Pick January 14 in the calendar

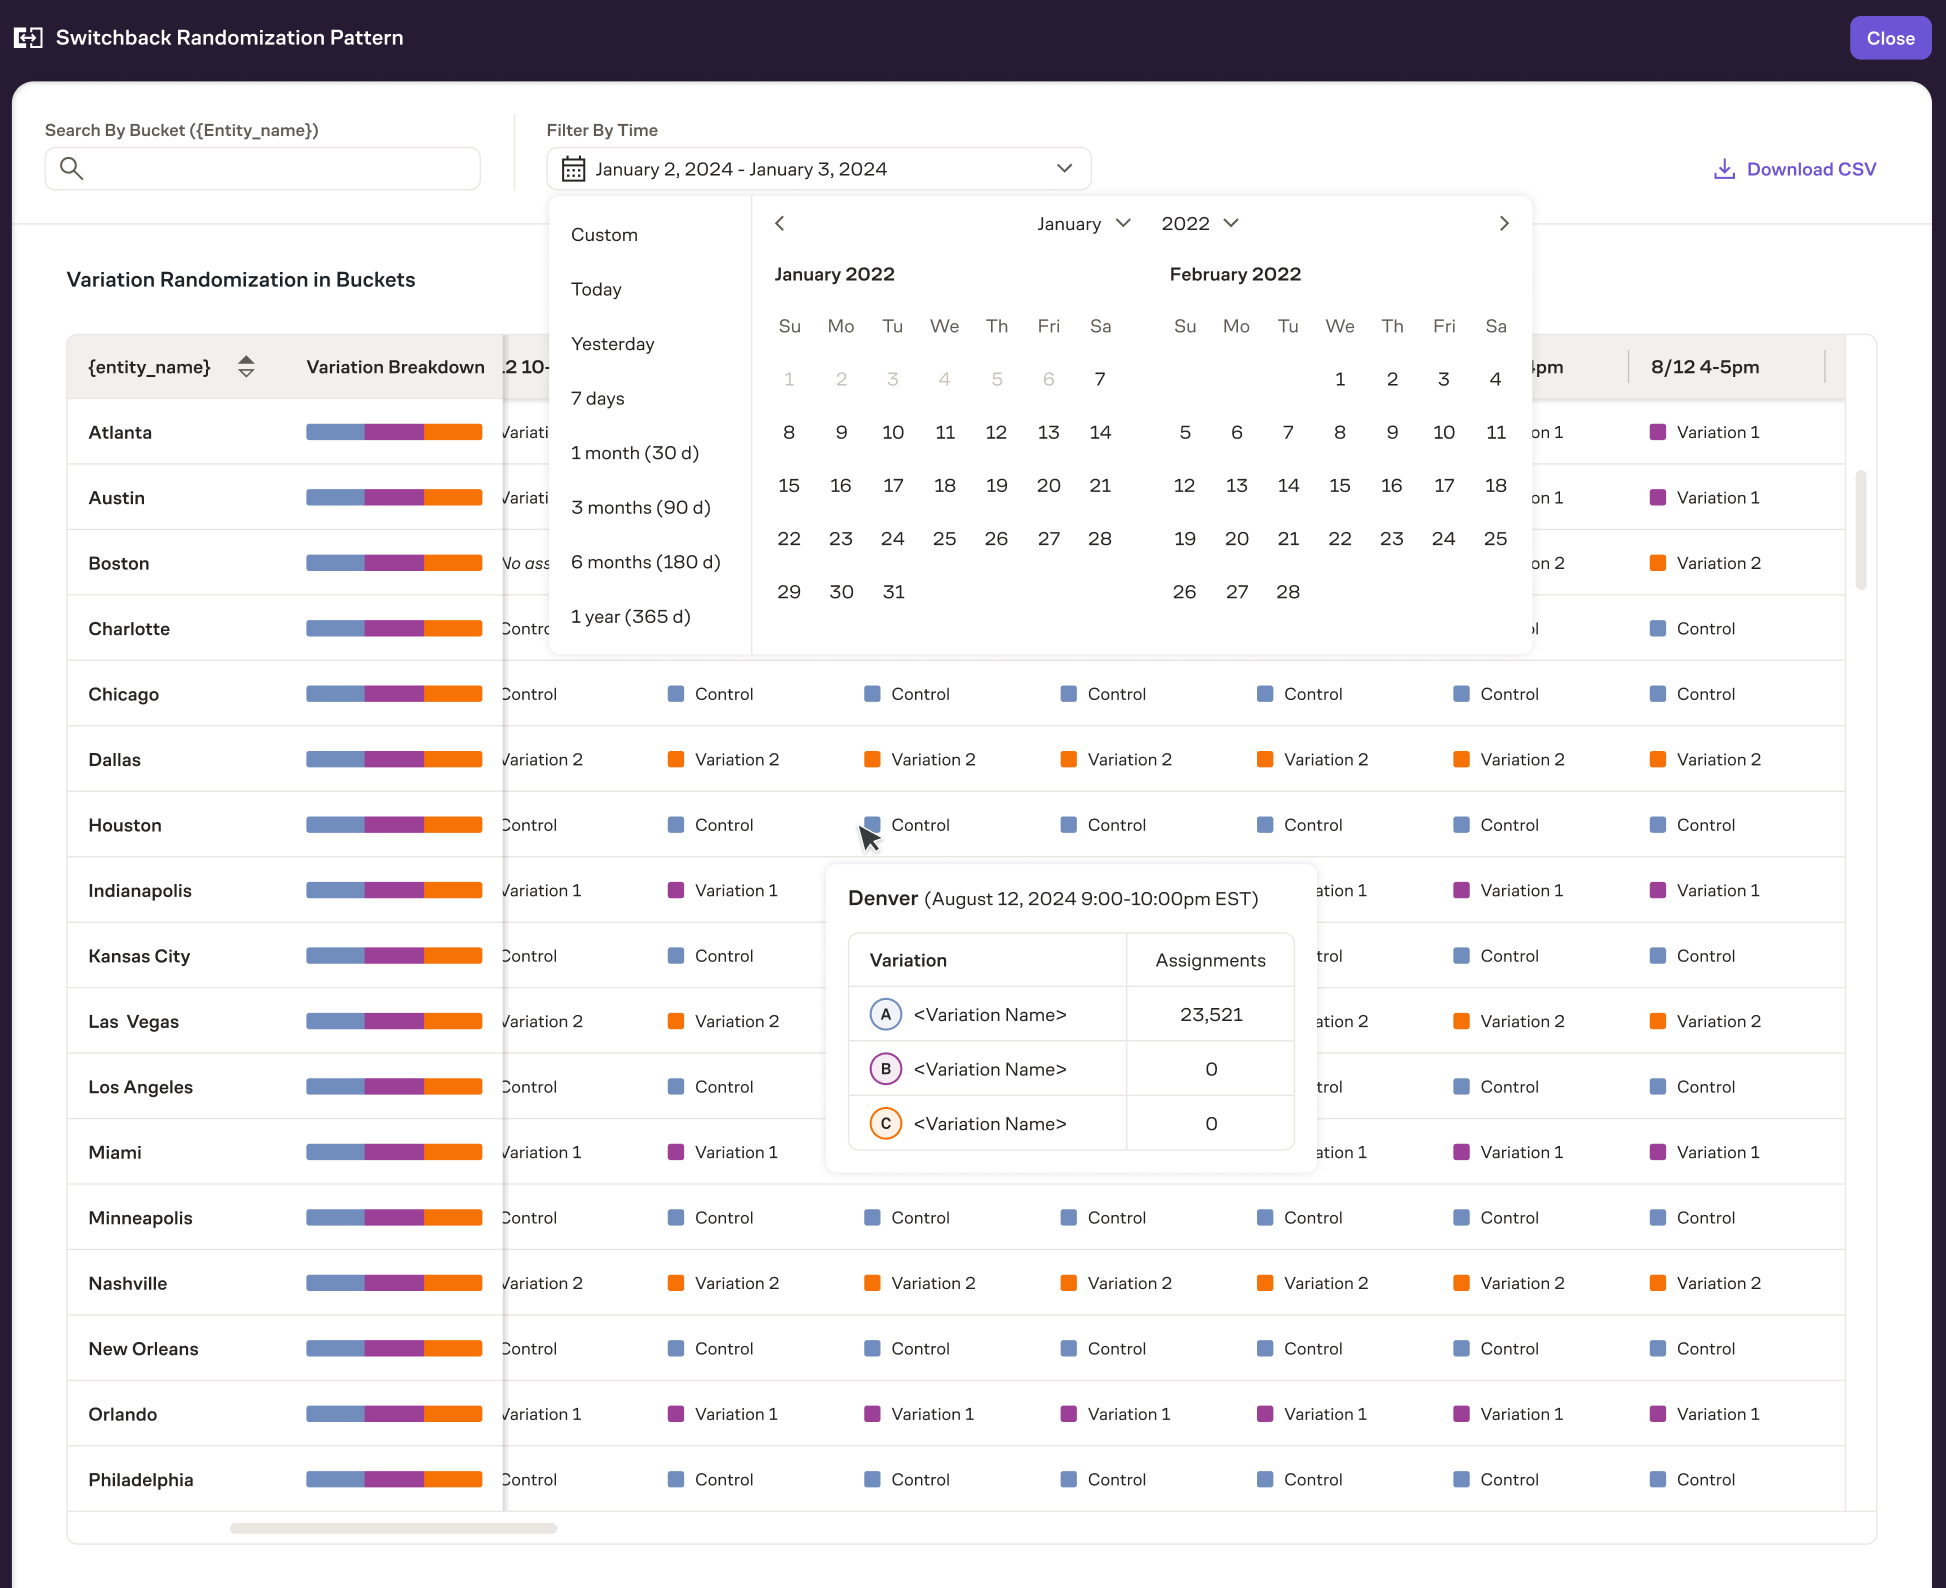point(1100,432)
